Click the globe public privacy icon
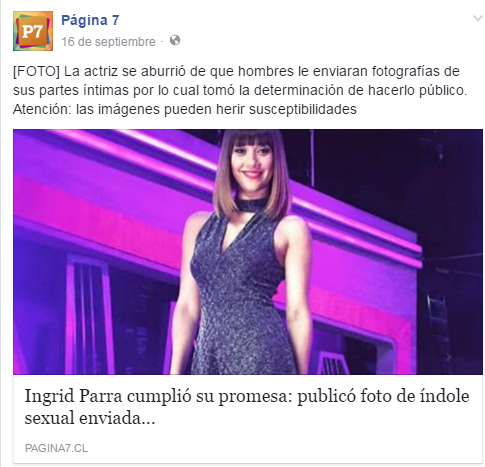 point(175,41)
